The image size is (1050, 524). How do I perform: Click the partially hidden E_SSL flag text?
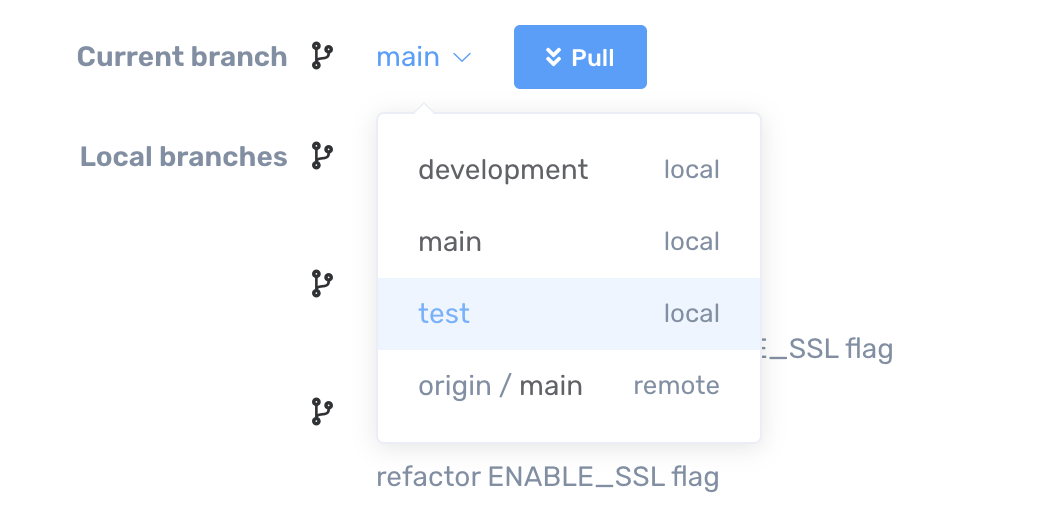tap(827, 349)
